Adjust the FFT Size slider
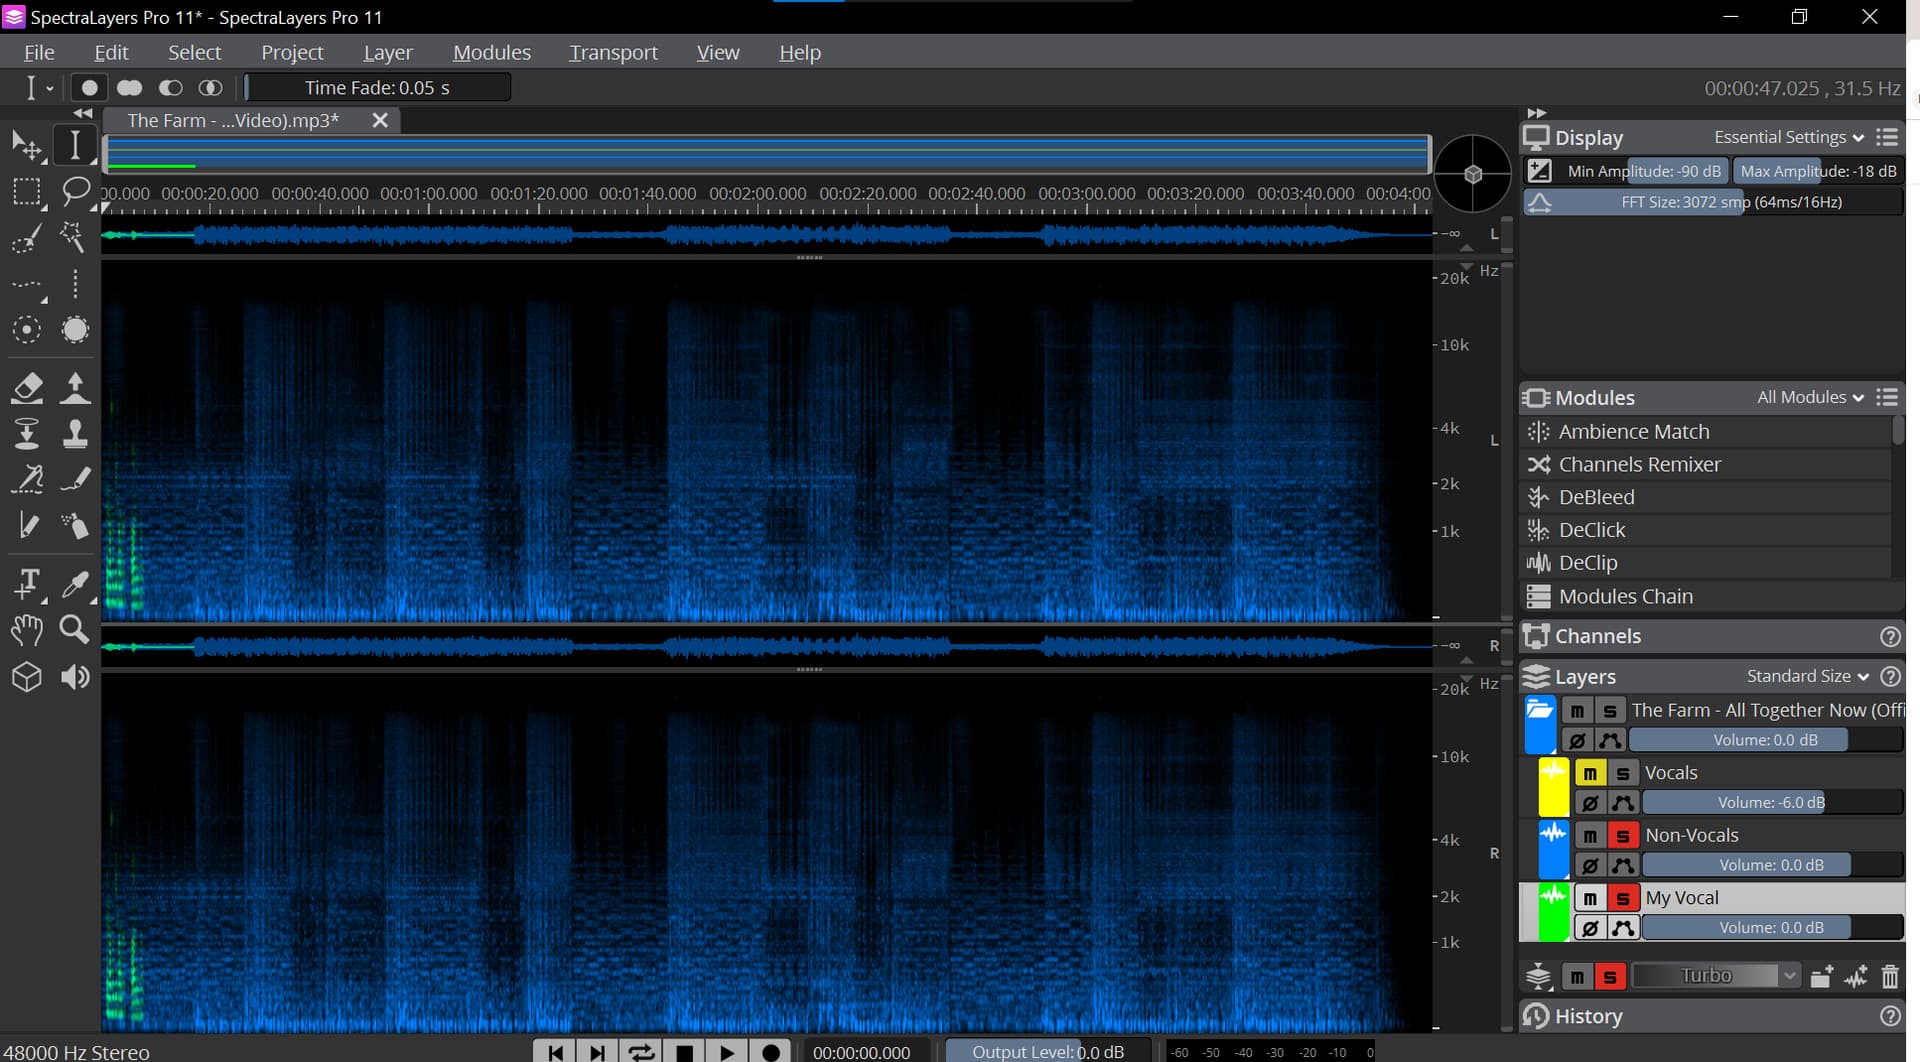The width and height of the screenshot is (1920, 1062). point(1713,202)
